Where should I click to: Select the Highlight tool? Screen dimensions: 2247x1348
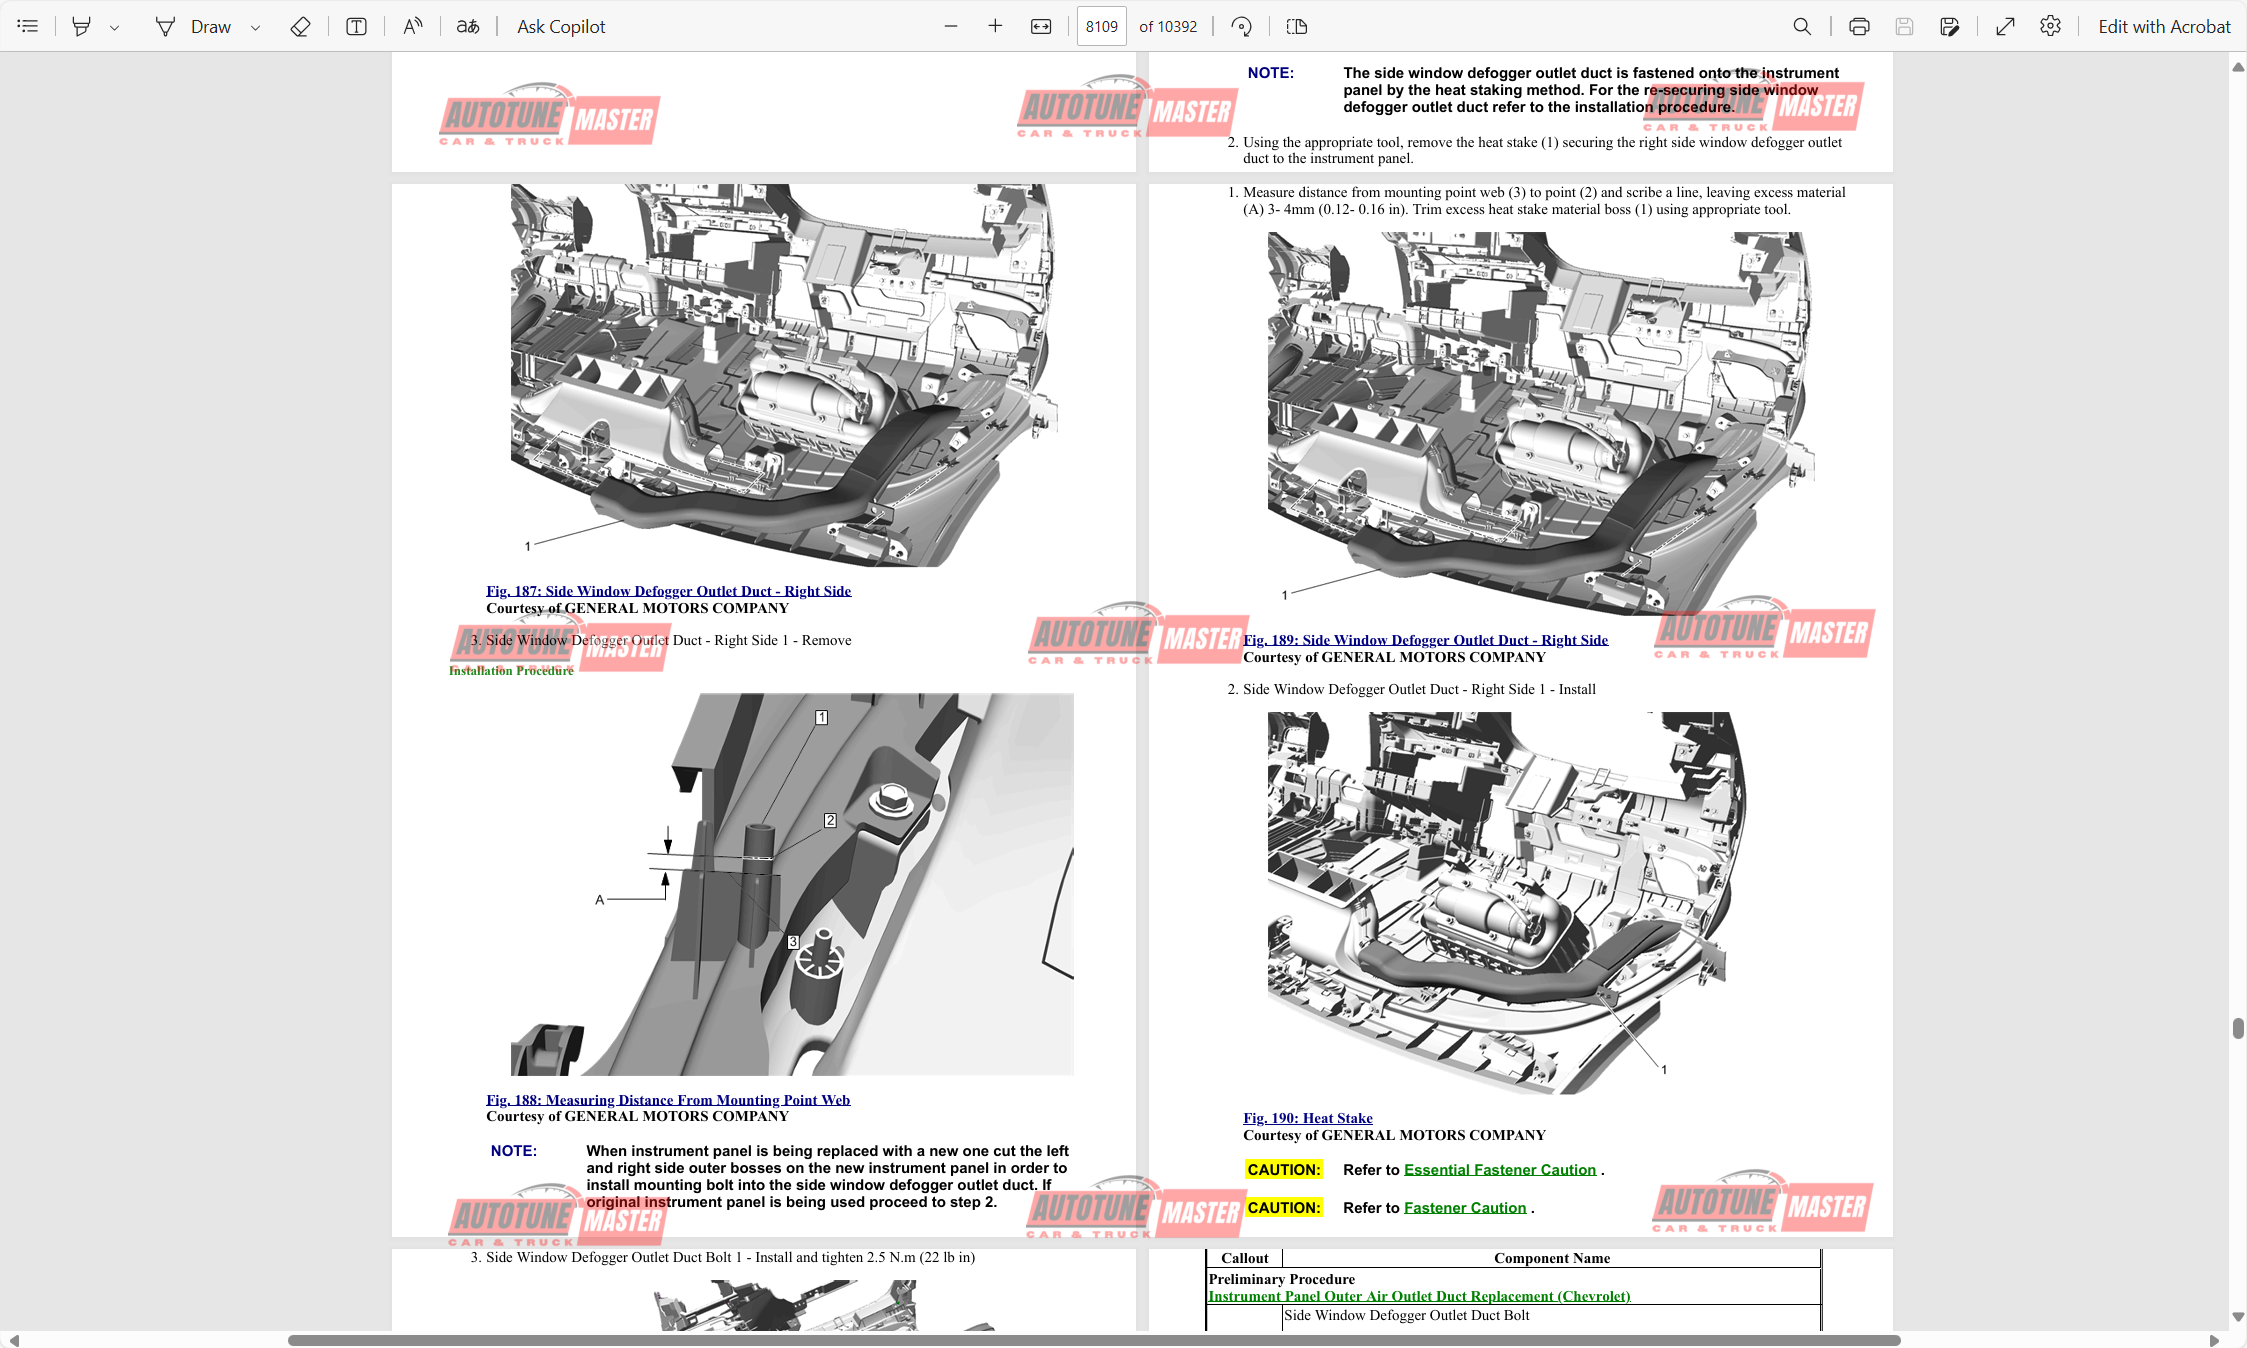click(82, 26)
